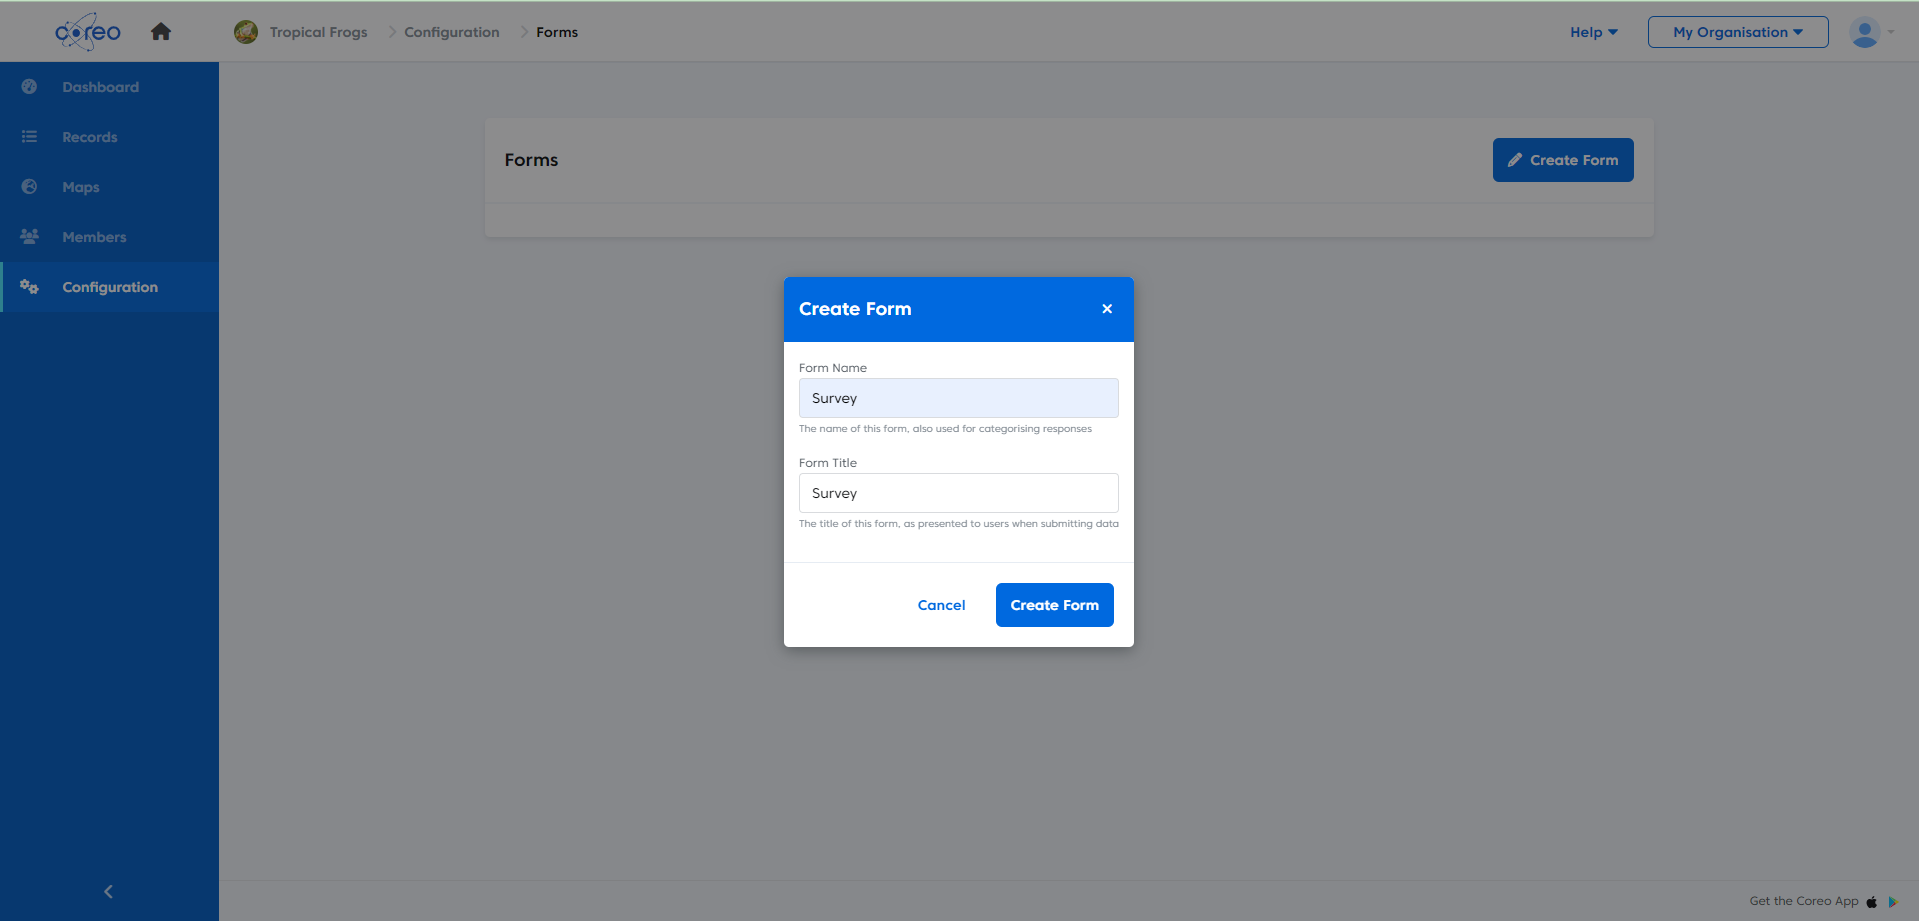The width and height of the screenshot is (1919, 921).
Task: Cancel the Create Form dialog
Action: point(940,605)
